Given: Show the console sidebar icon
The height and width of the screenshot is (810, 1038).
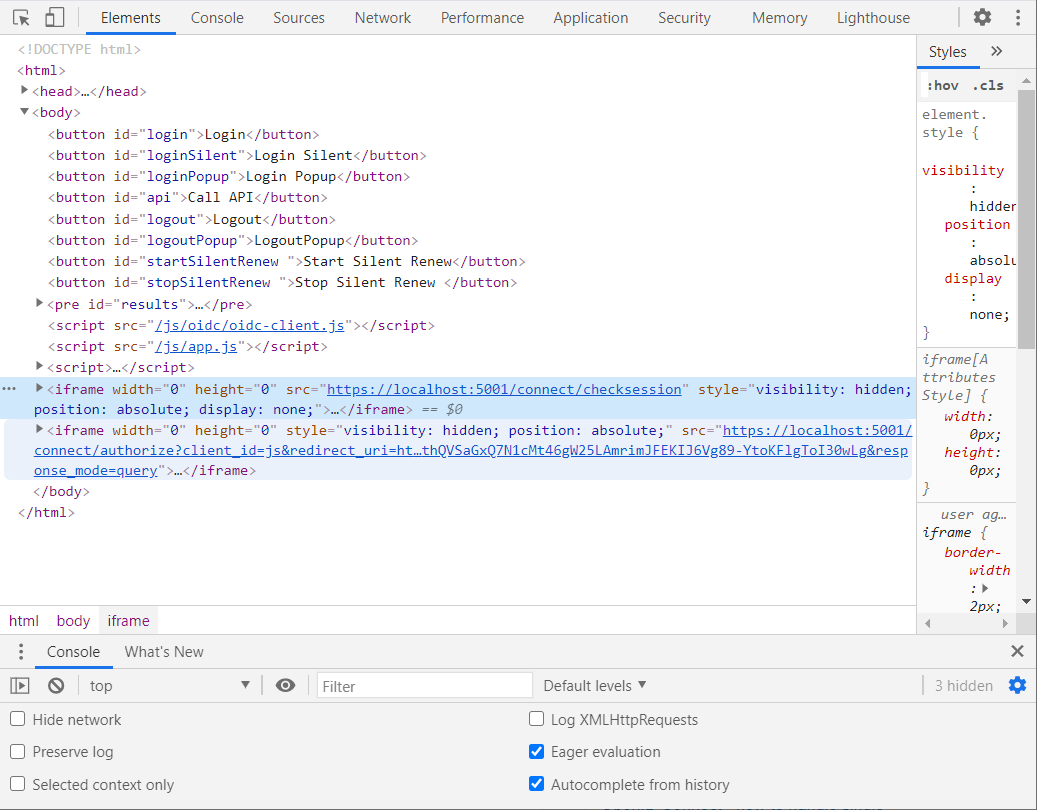Looking at the screenshot, I should pos(20,686).
